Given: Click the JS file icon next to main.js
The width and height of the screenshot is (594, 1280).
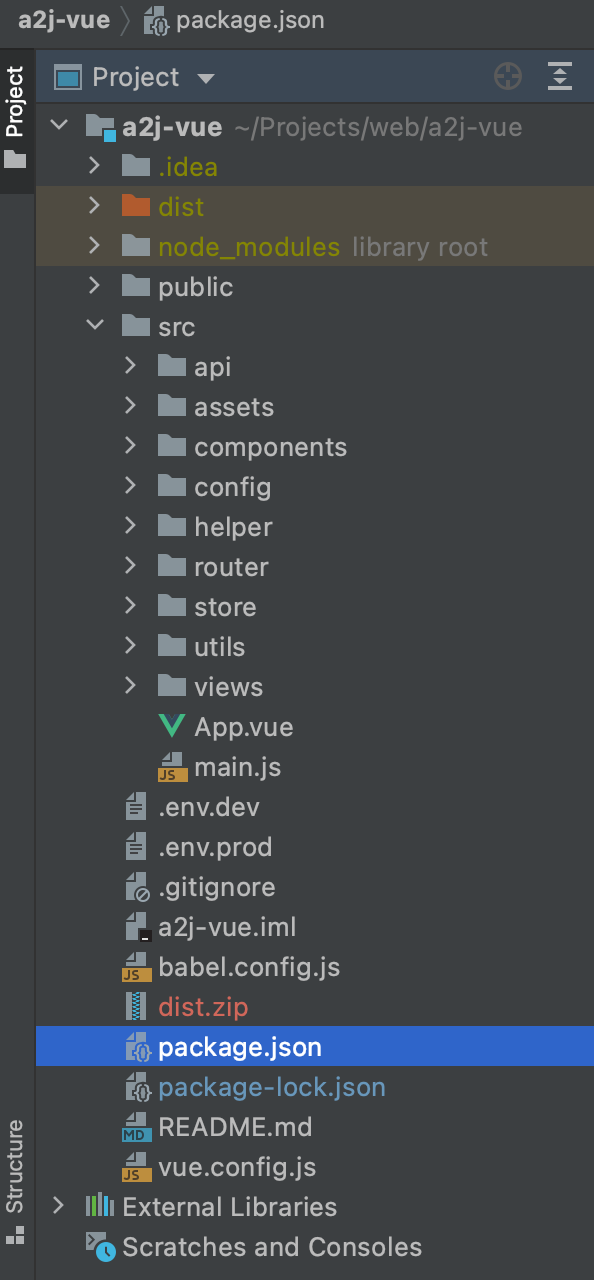Looking at the screenshot, I should click(x=172, y=767).
